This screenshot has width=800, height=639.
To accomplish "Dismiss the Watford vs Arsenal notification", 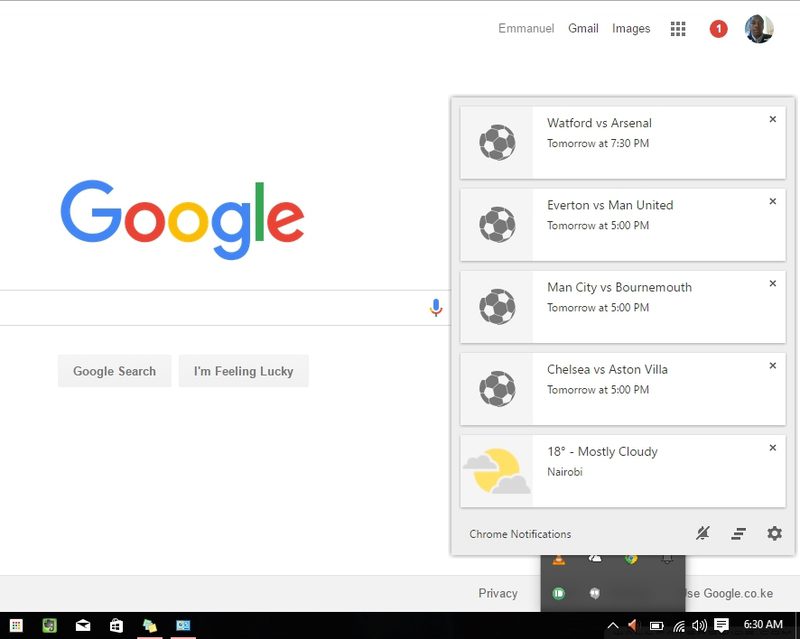I will point(772,119).
